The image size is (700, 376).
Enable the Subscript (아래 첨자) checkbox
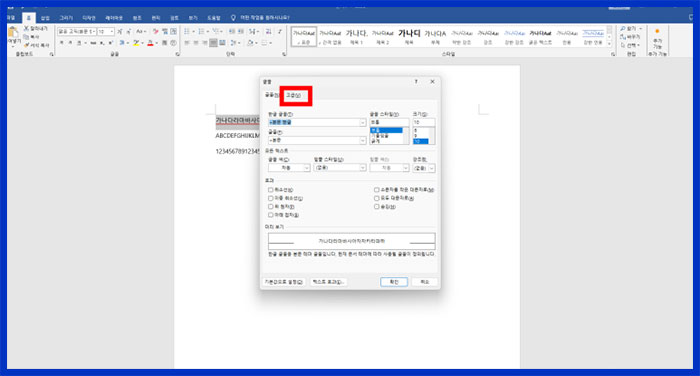click(271, 215)
